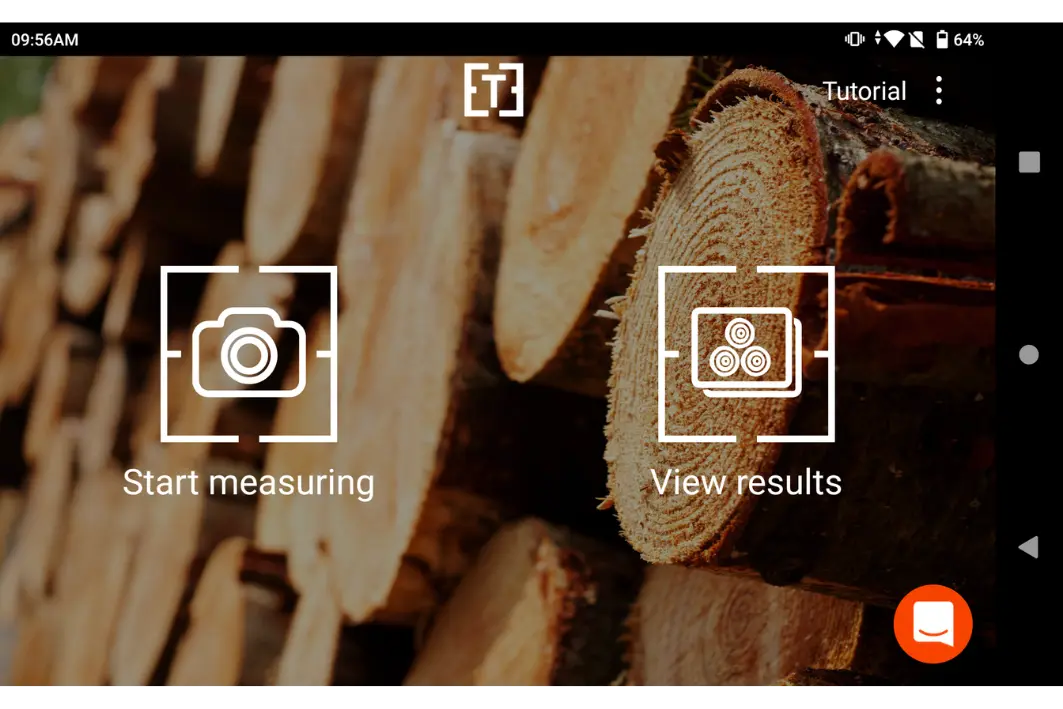Tap the no-SIM card status icon
Viewport: 1063px width, 709px height.
click(915, 39)
